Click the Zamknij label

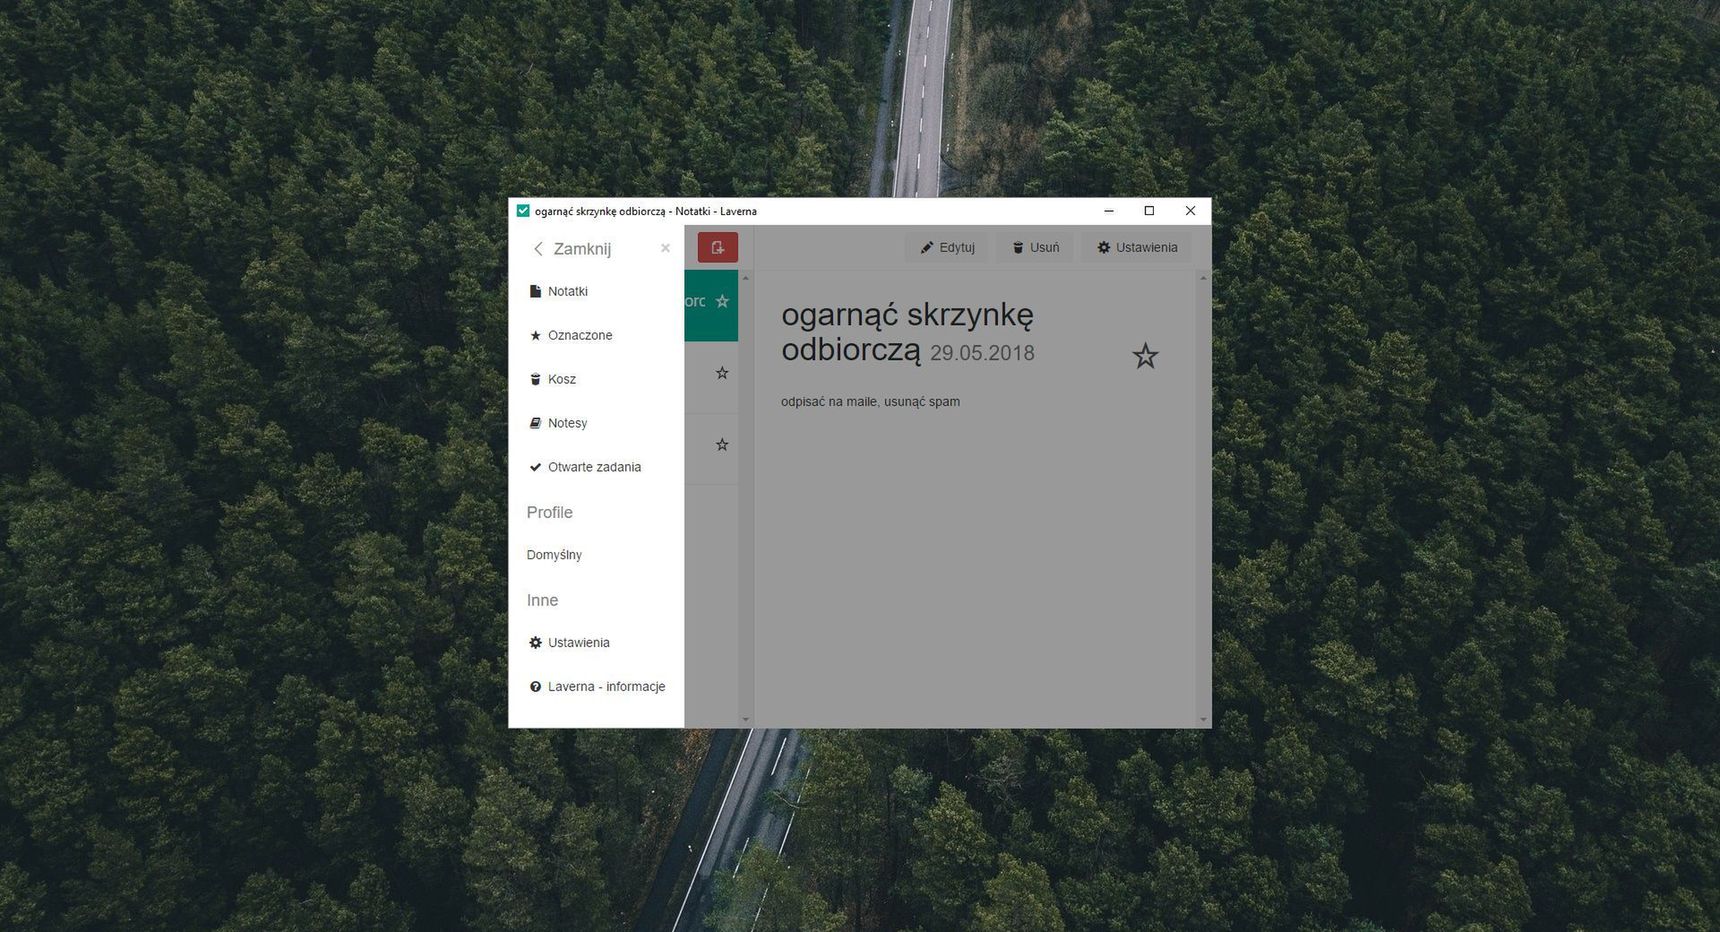[x=582, y=249]
